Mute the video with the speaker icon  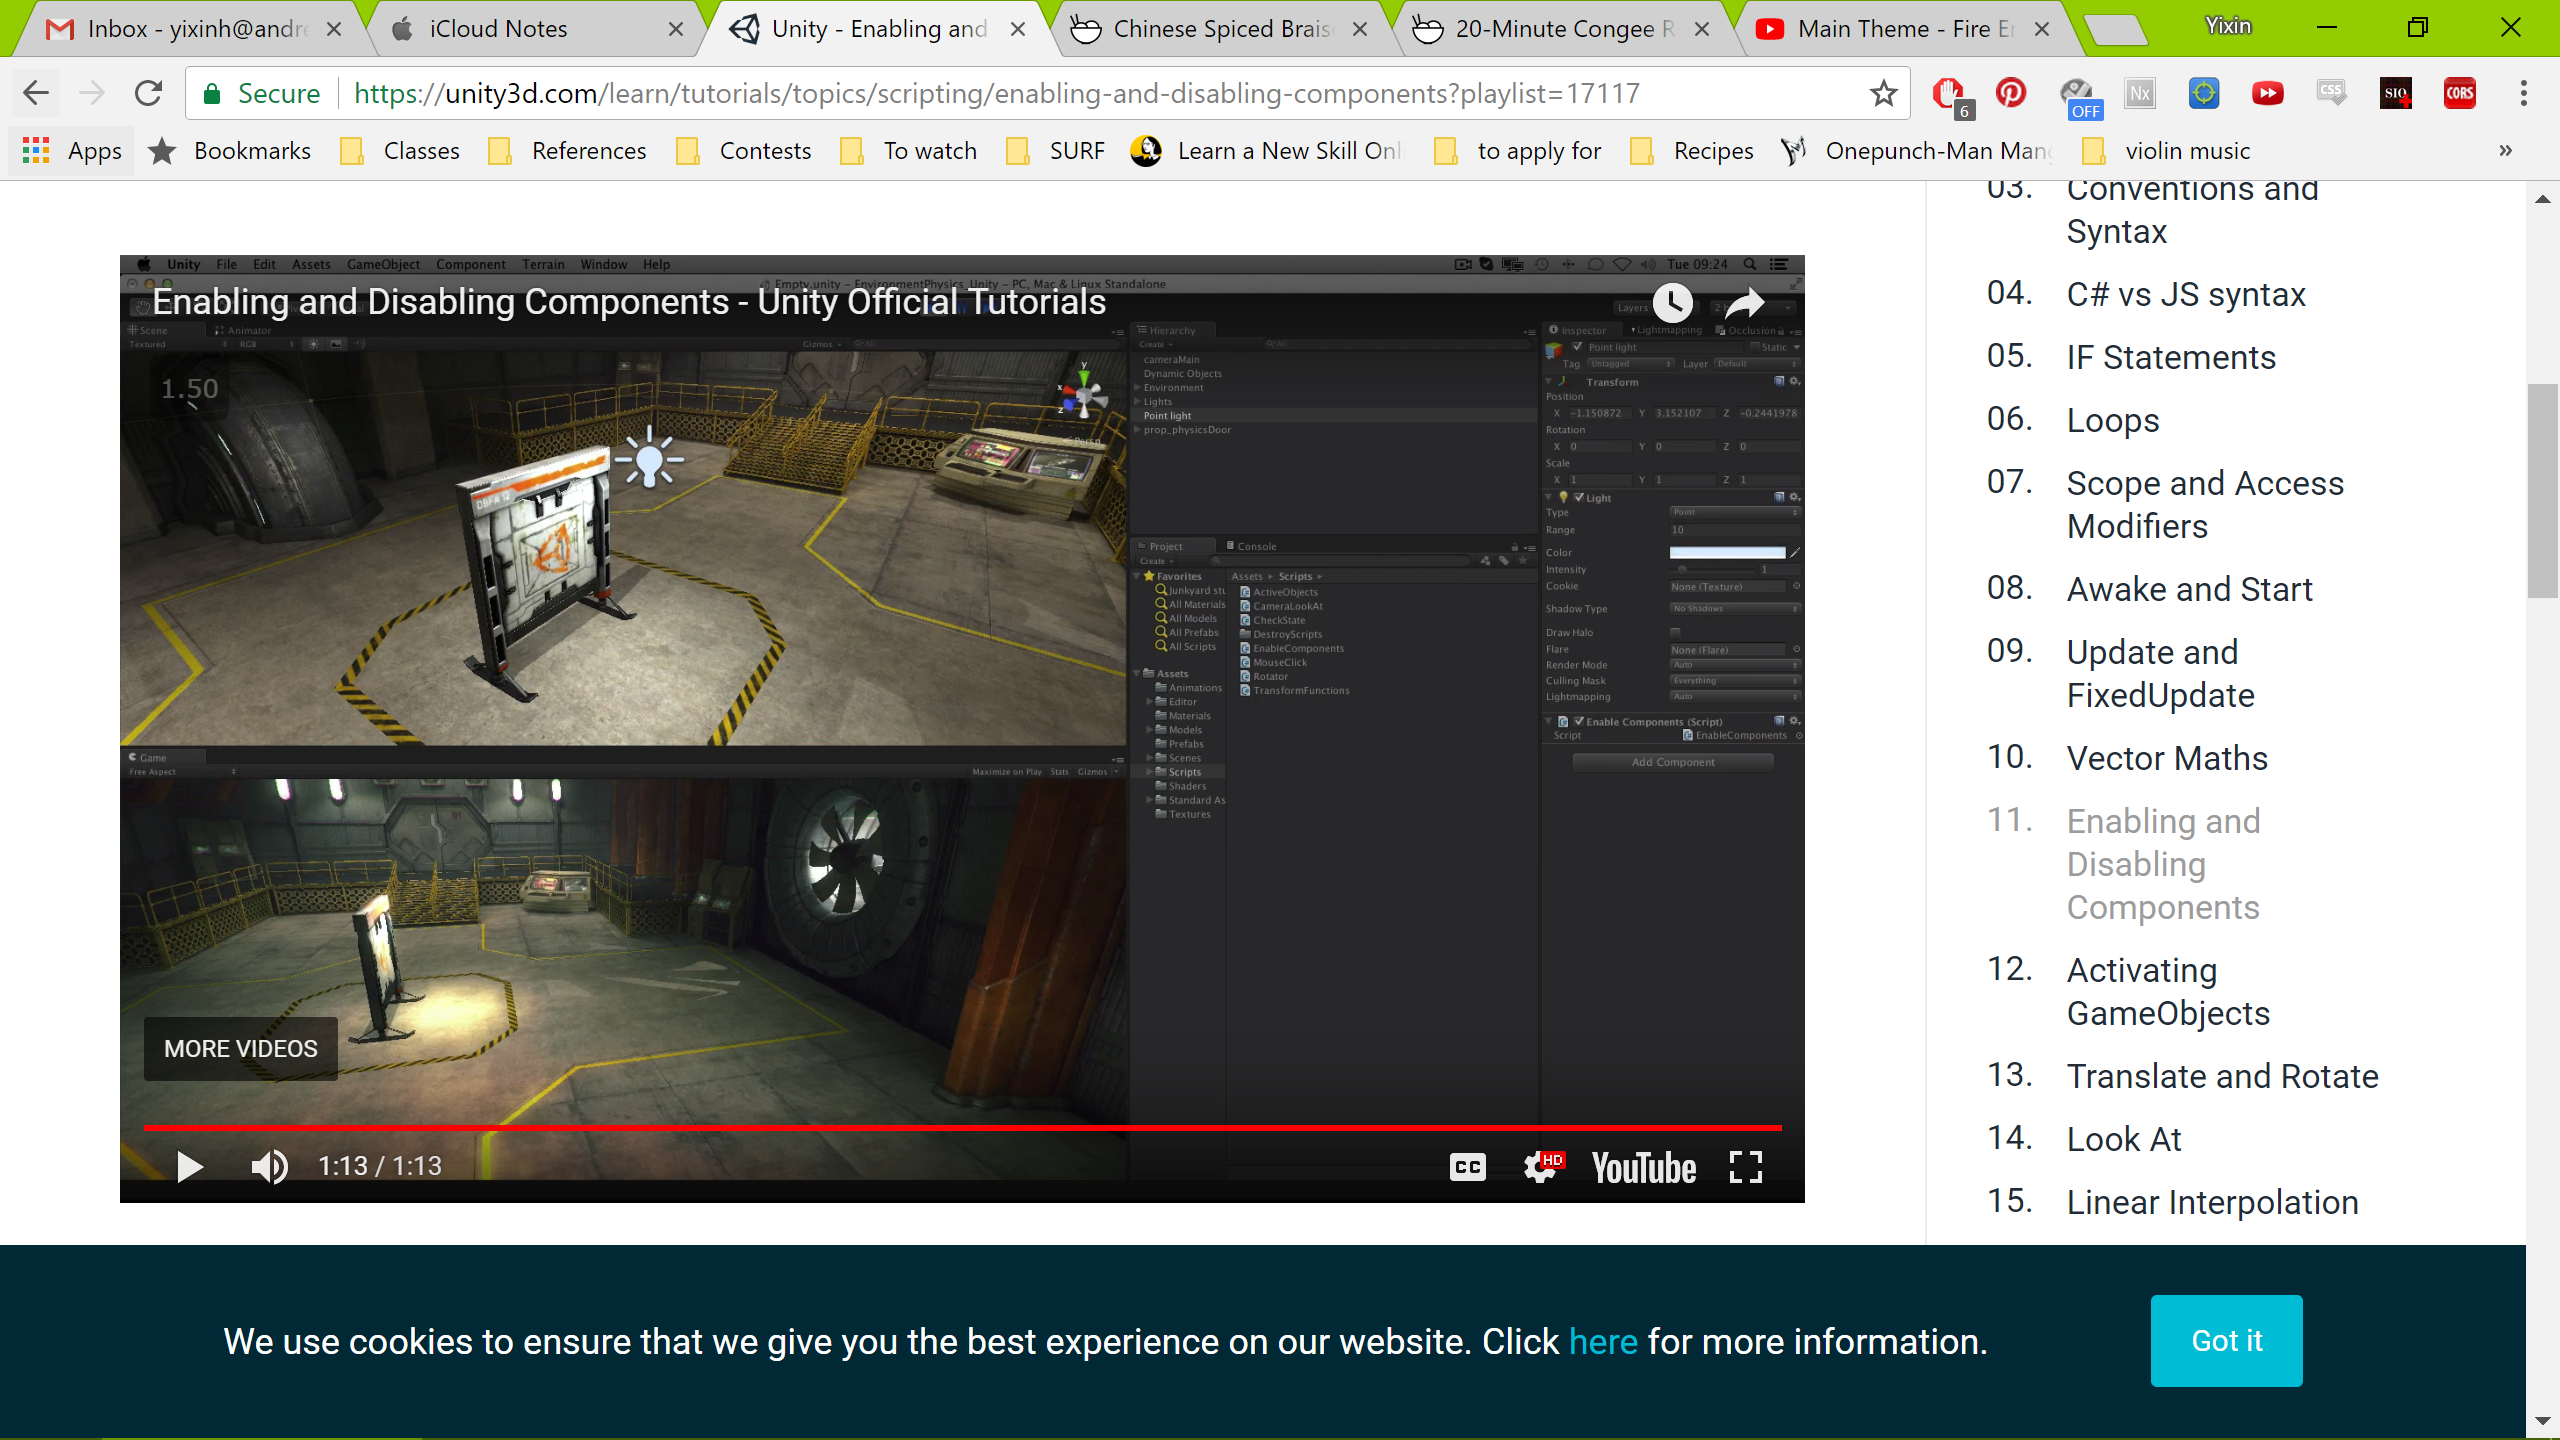pyautogui.click(x=269, y=1166)
